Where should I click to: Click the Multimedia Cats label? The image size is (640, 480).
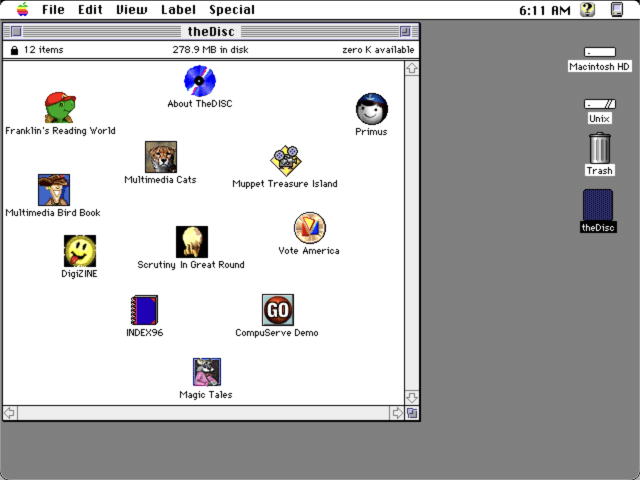tap(160, 180)
